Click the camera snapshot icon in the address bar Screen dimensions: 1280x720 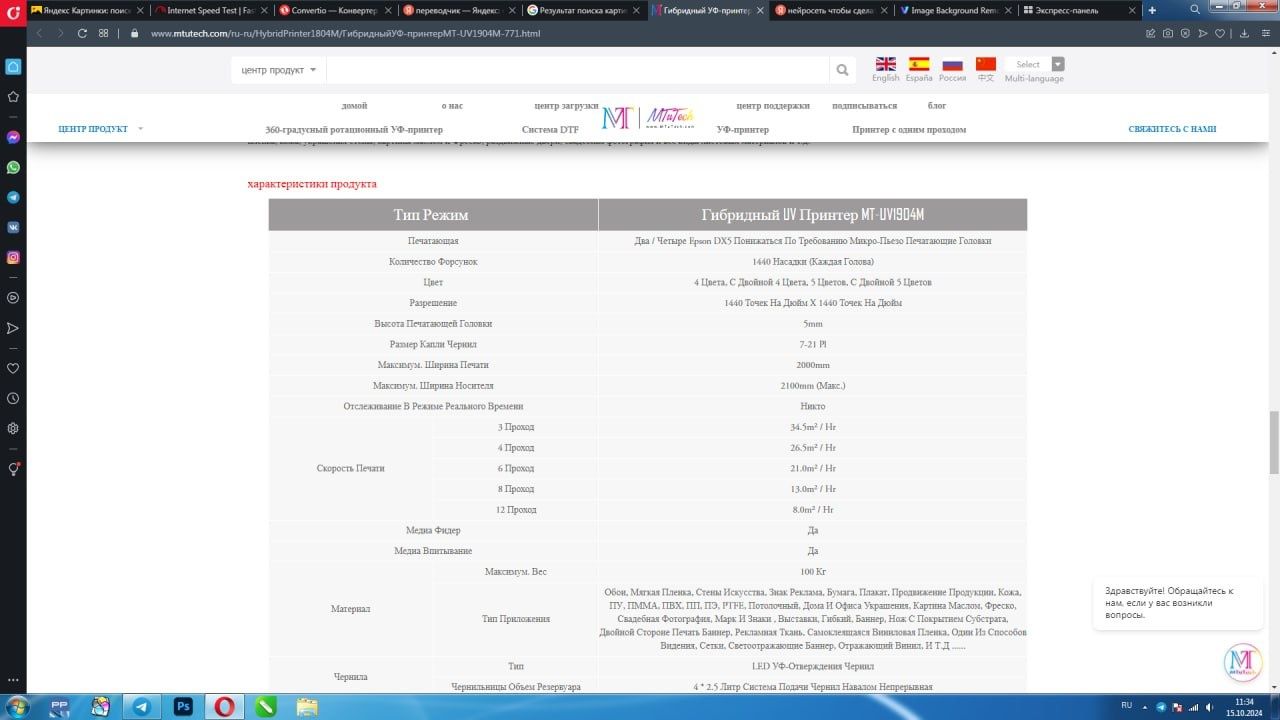[1167, 33]
